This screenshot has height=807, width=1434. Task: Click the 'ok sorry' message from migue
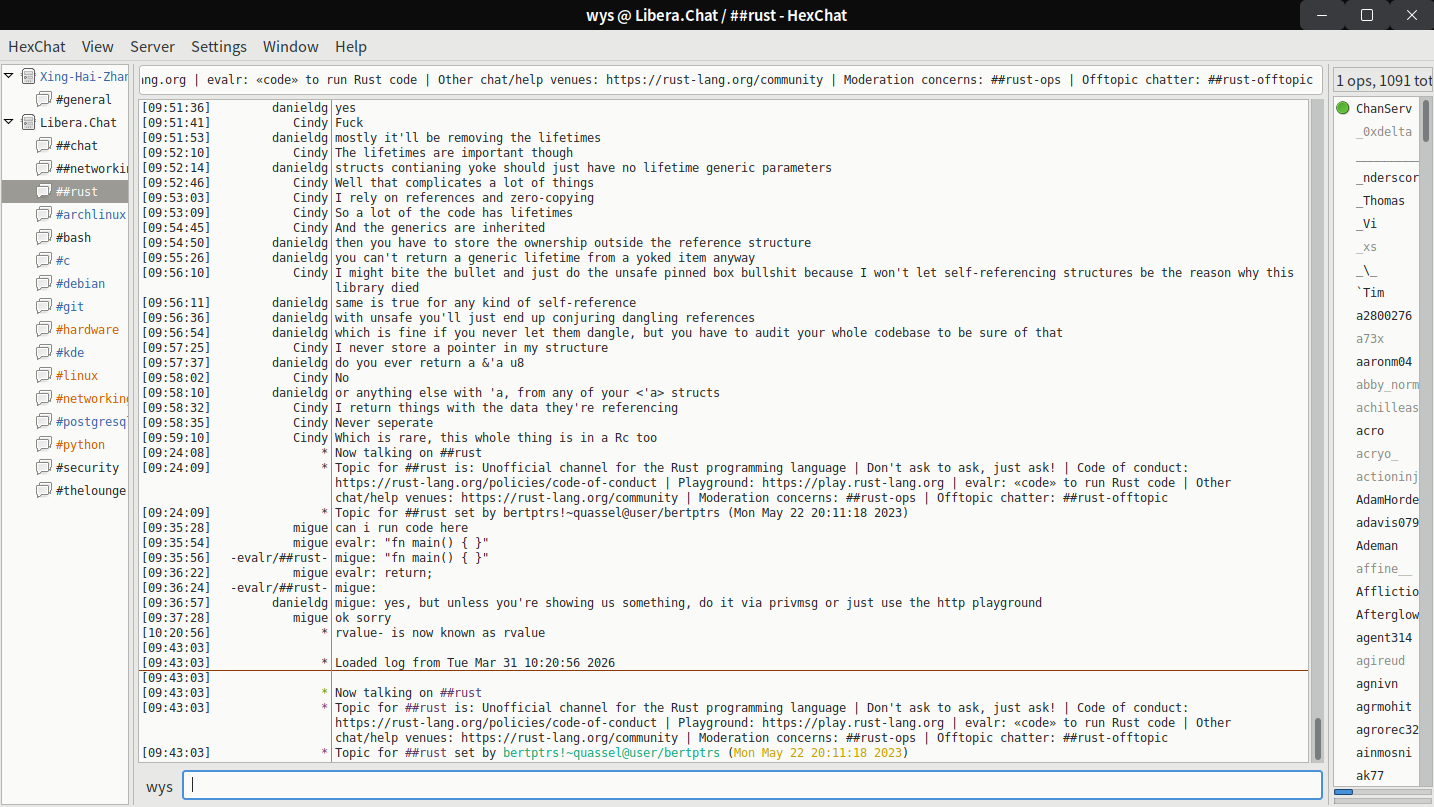pyautogui.click(x=364, y=618)
